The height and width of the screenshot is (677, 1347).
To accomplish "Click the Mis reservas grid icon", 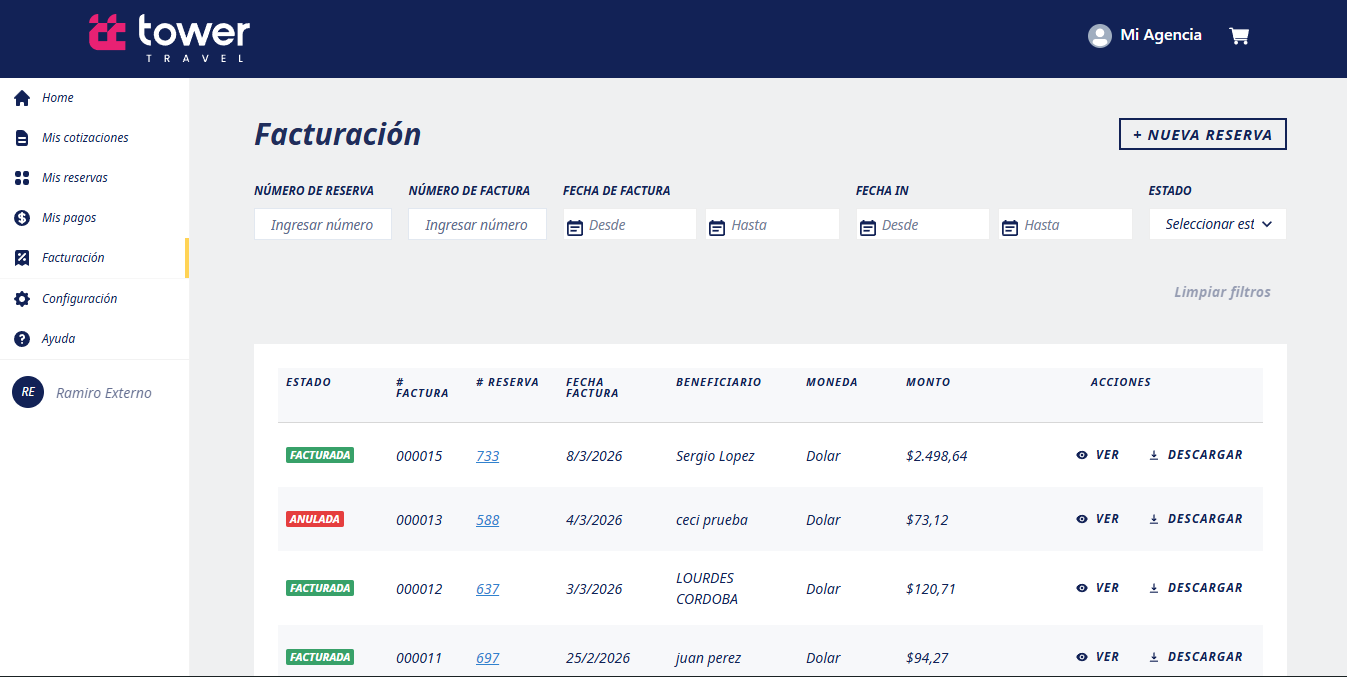I will click(20, 177).
